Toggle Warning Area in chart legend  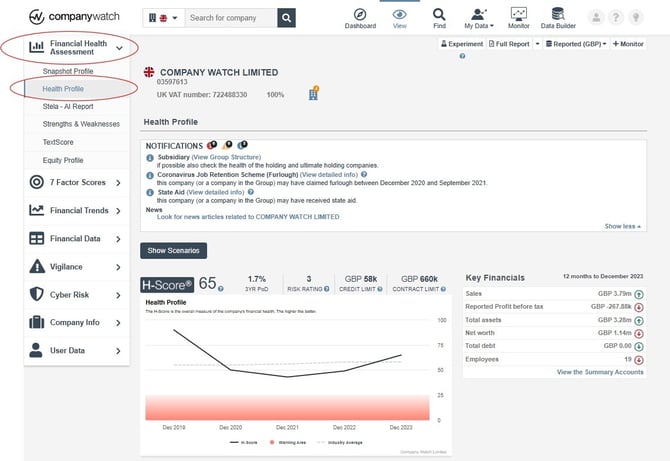pyautogui.click(x=288, y=443)
